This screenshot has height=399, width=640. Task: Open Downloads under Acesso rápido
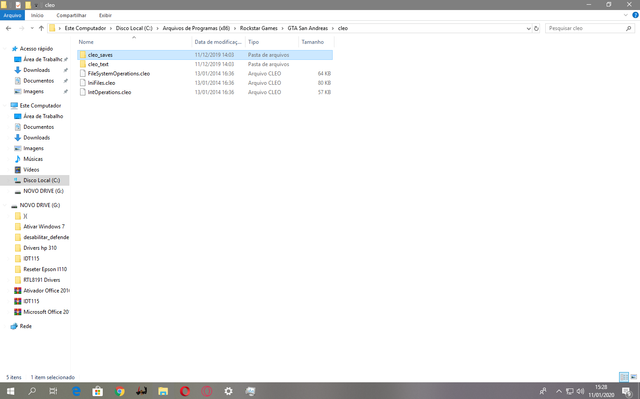click(x=36, y=70)
